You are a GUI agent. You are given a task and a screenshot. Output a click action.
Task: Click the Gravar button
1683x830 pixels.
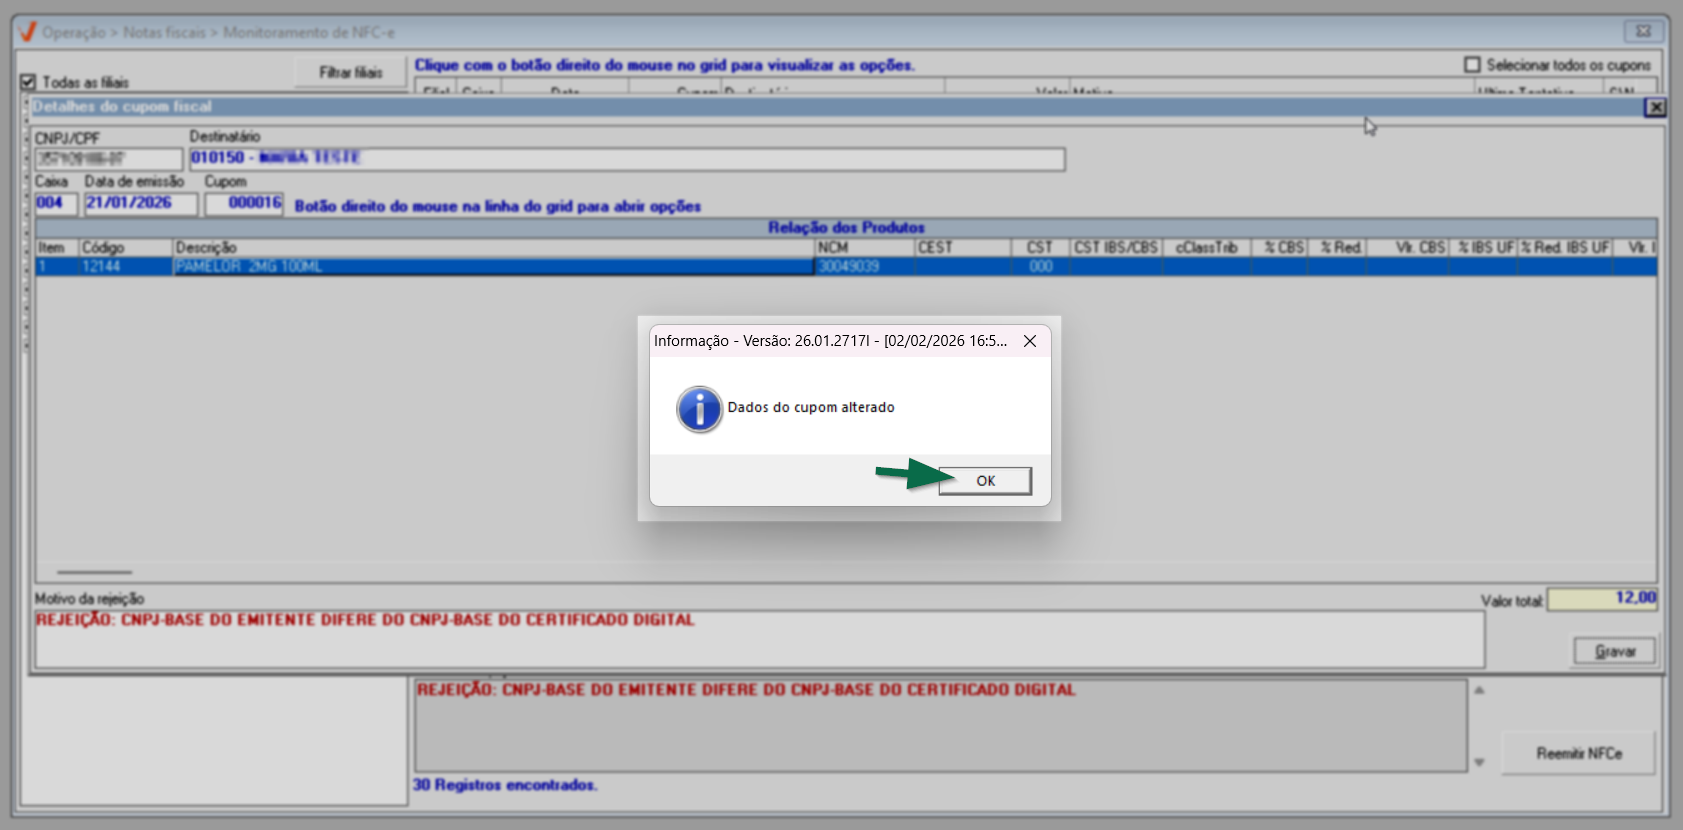(x=1615, y=651)
